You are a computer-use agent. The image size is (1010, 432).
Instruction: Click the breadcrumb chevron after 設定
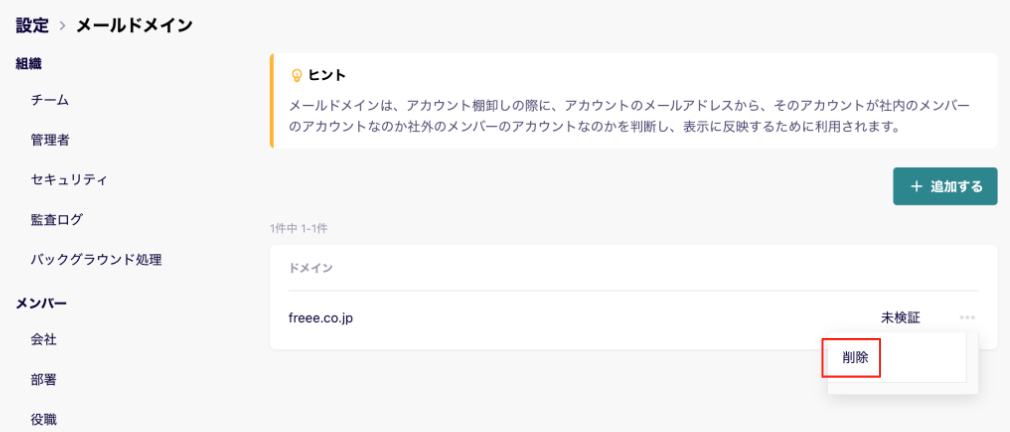pos(62,26)
